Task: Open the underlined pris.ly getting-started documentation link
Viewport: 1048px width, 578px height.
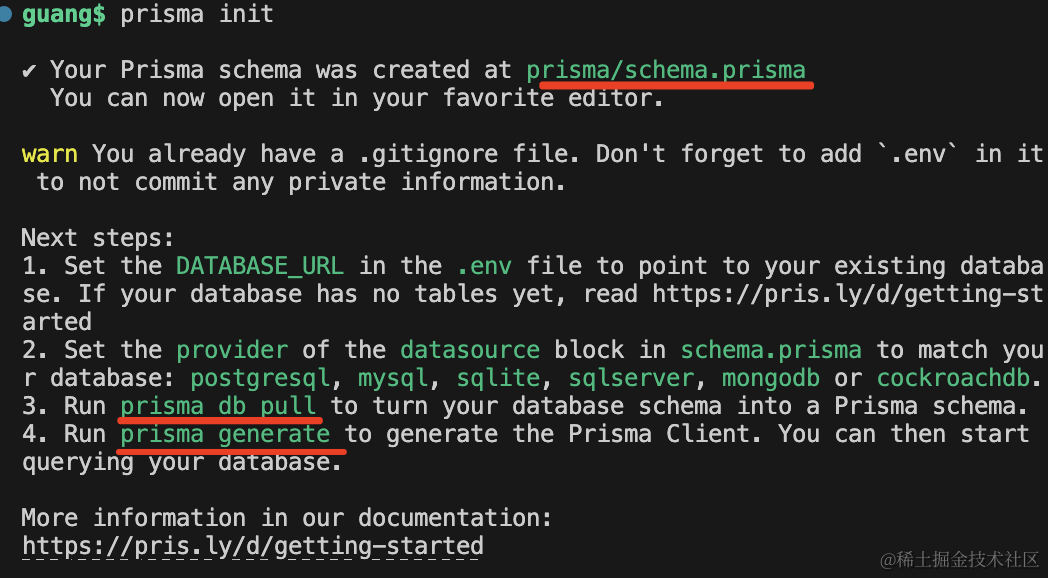Action: (253, 546)
